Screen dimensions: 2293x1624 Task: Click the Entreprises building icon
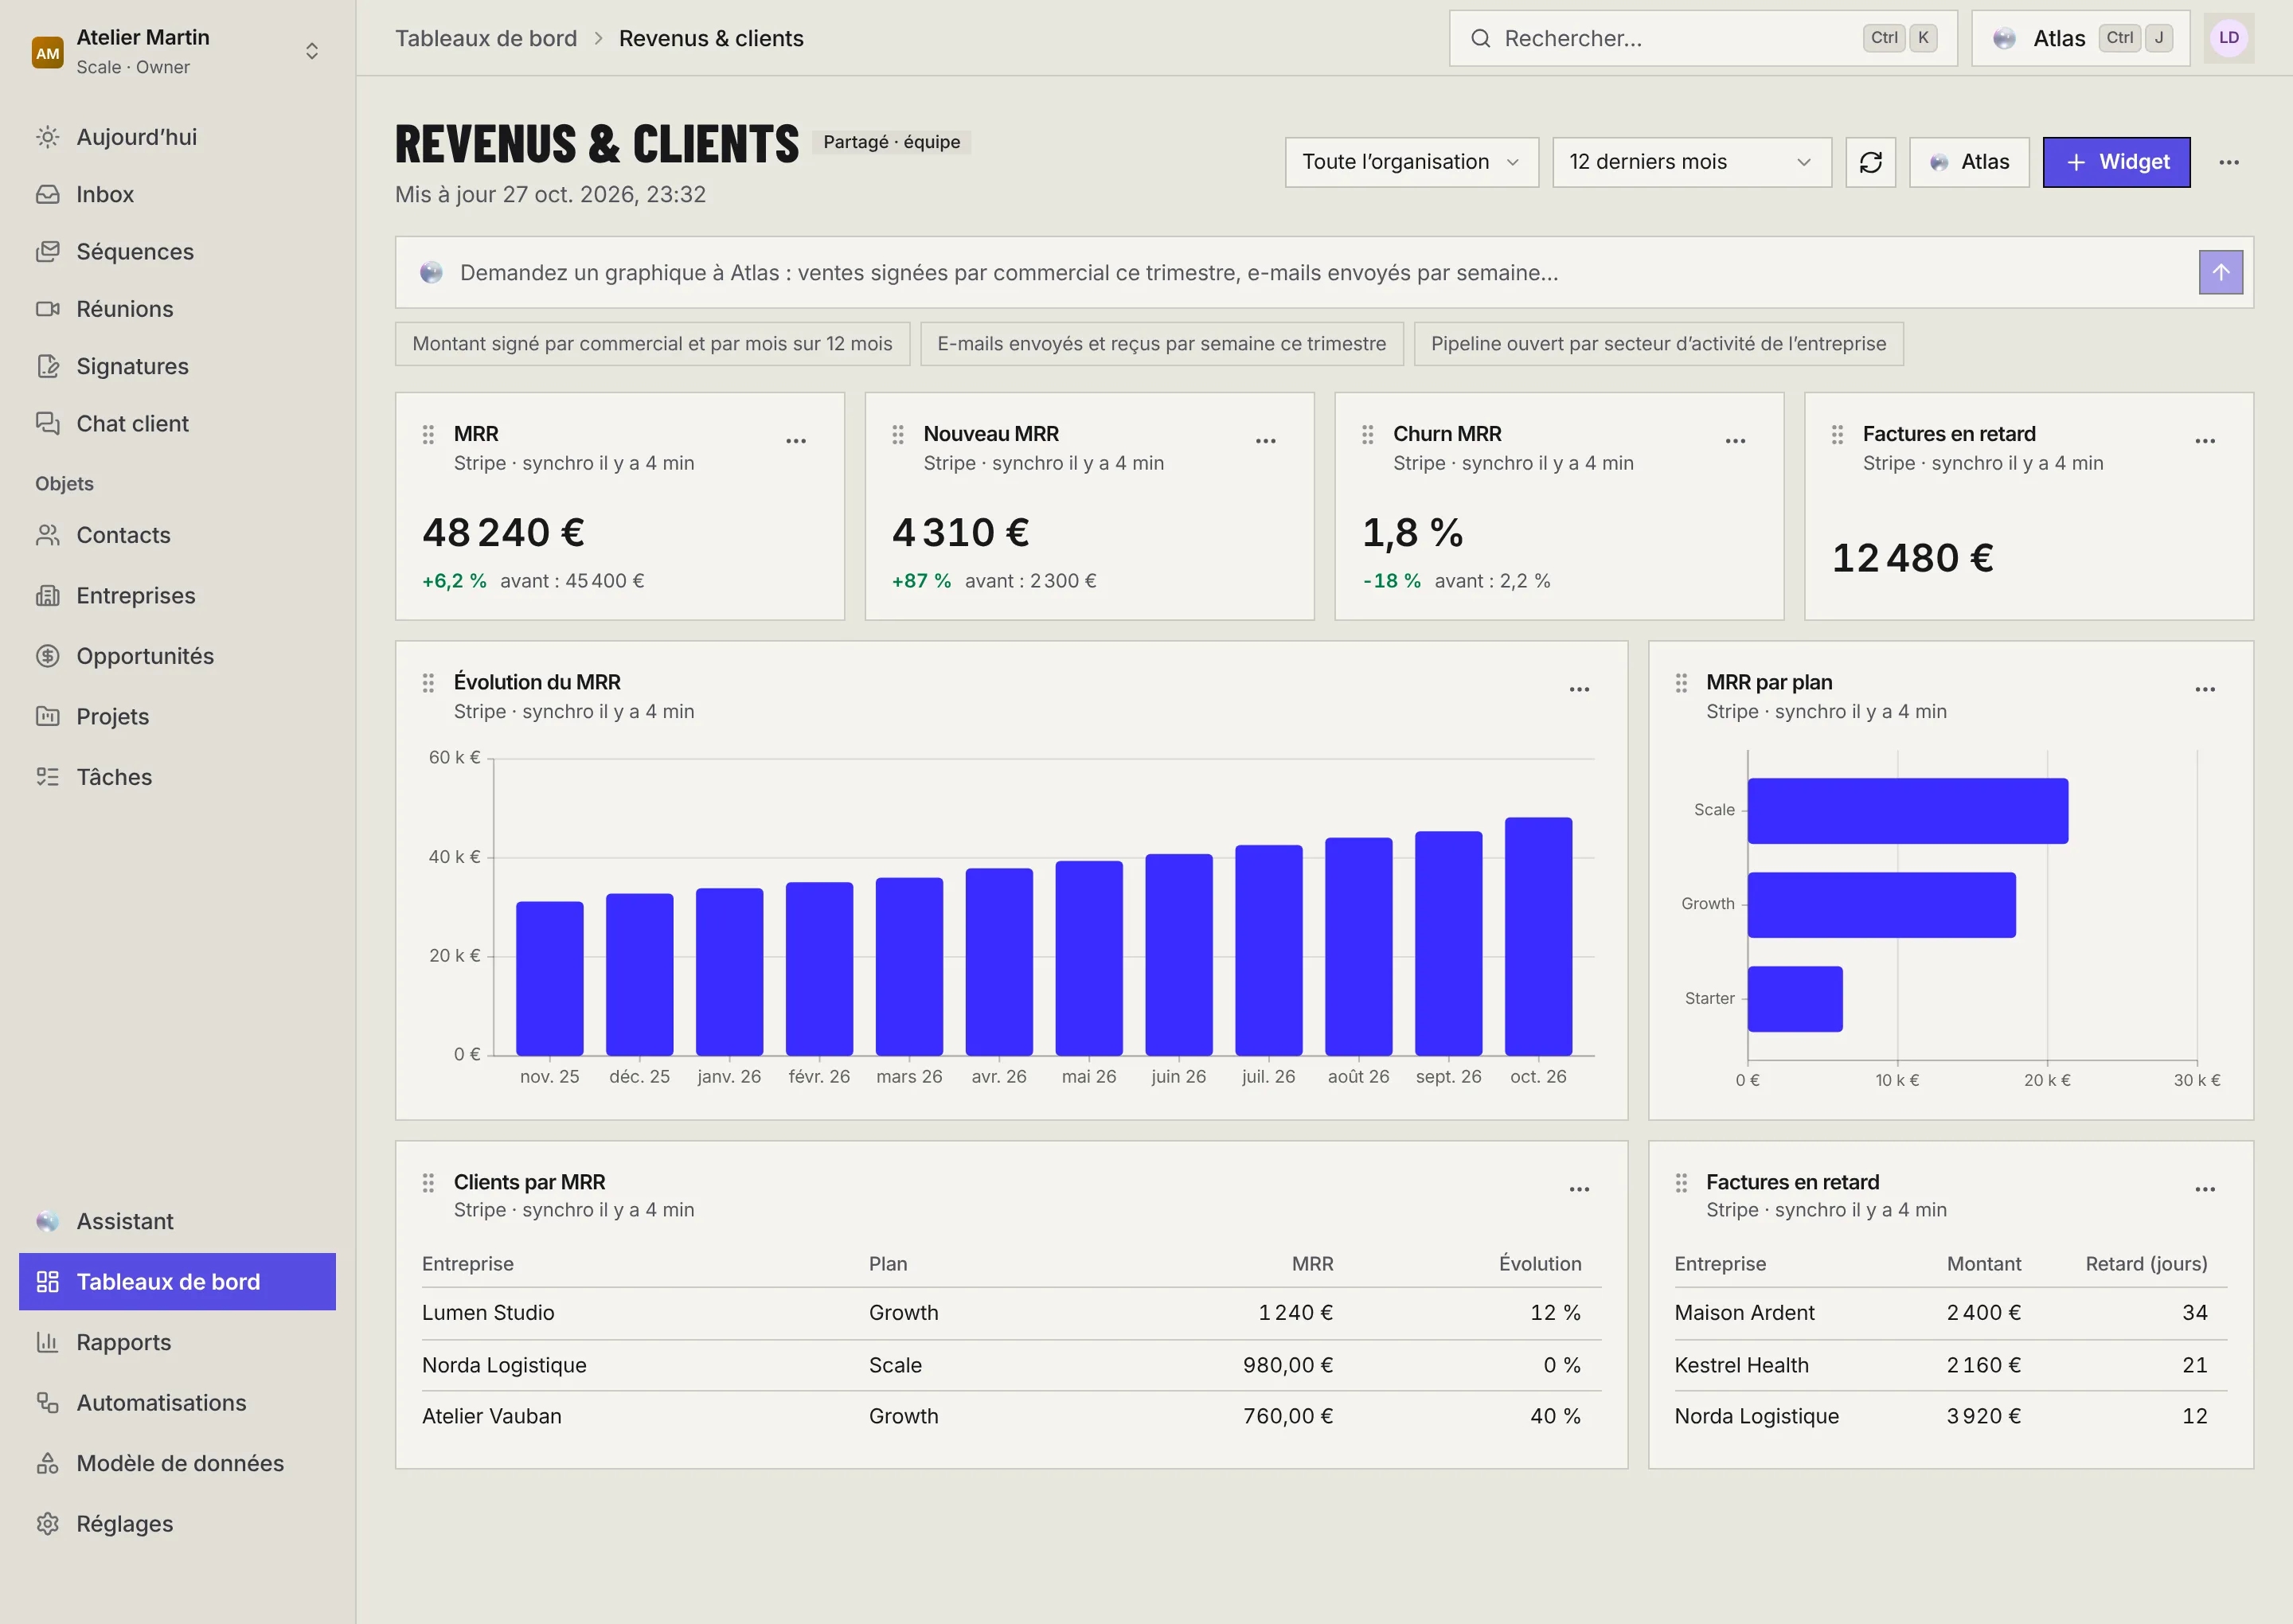click(x=47, y=596)
